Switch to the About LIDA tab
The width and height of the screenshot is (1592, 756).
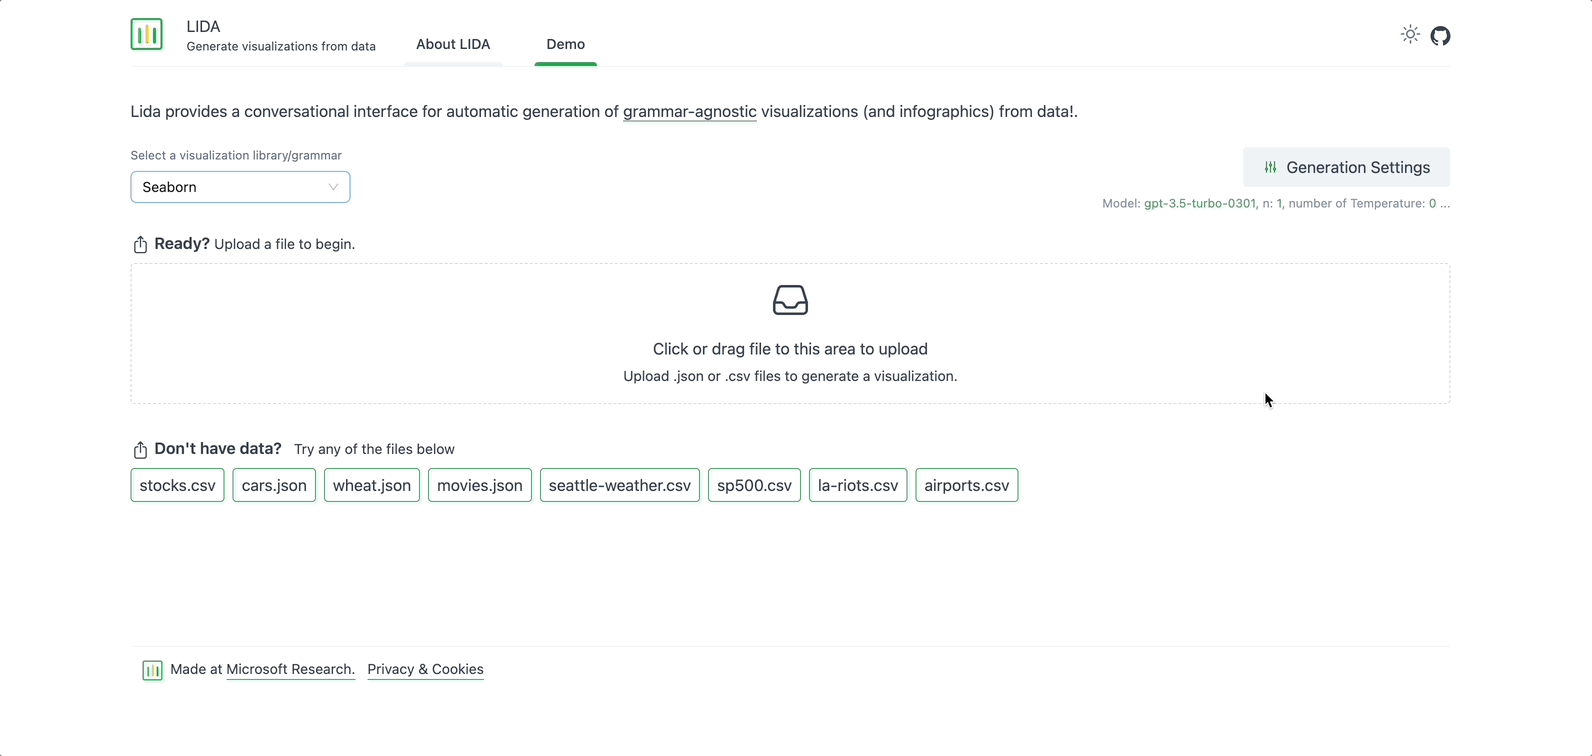coord(453,44)
